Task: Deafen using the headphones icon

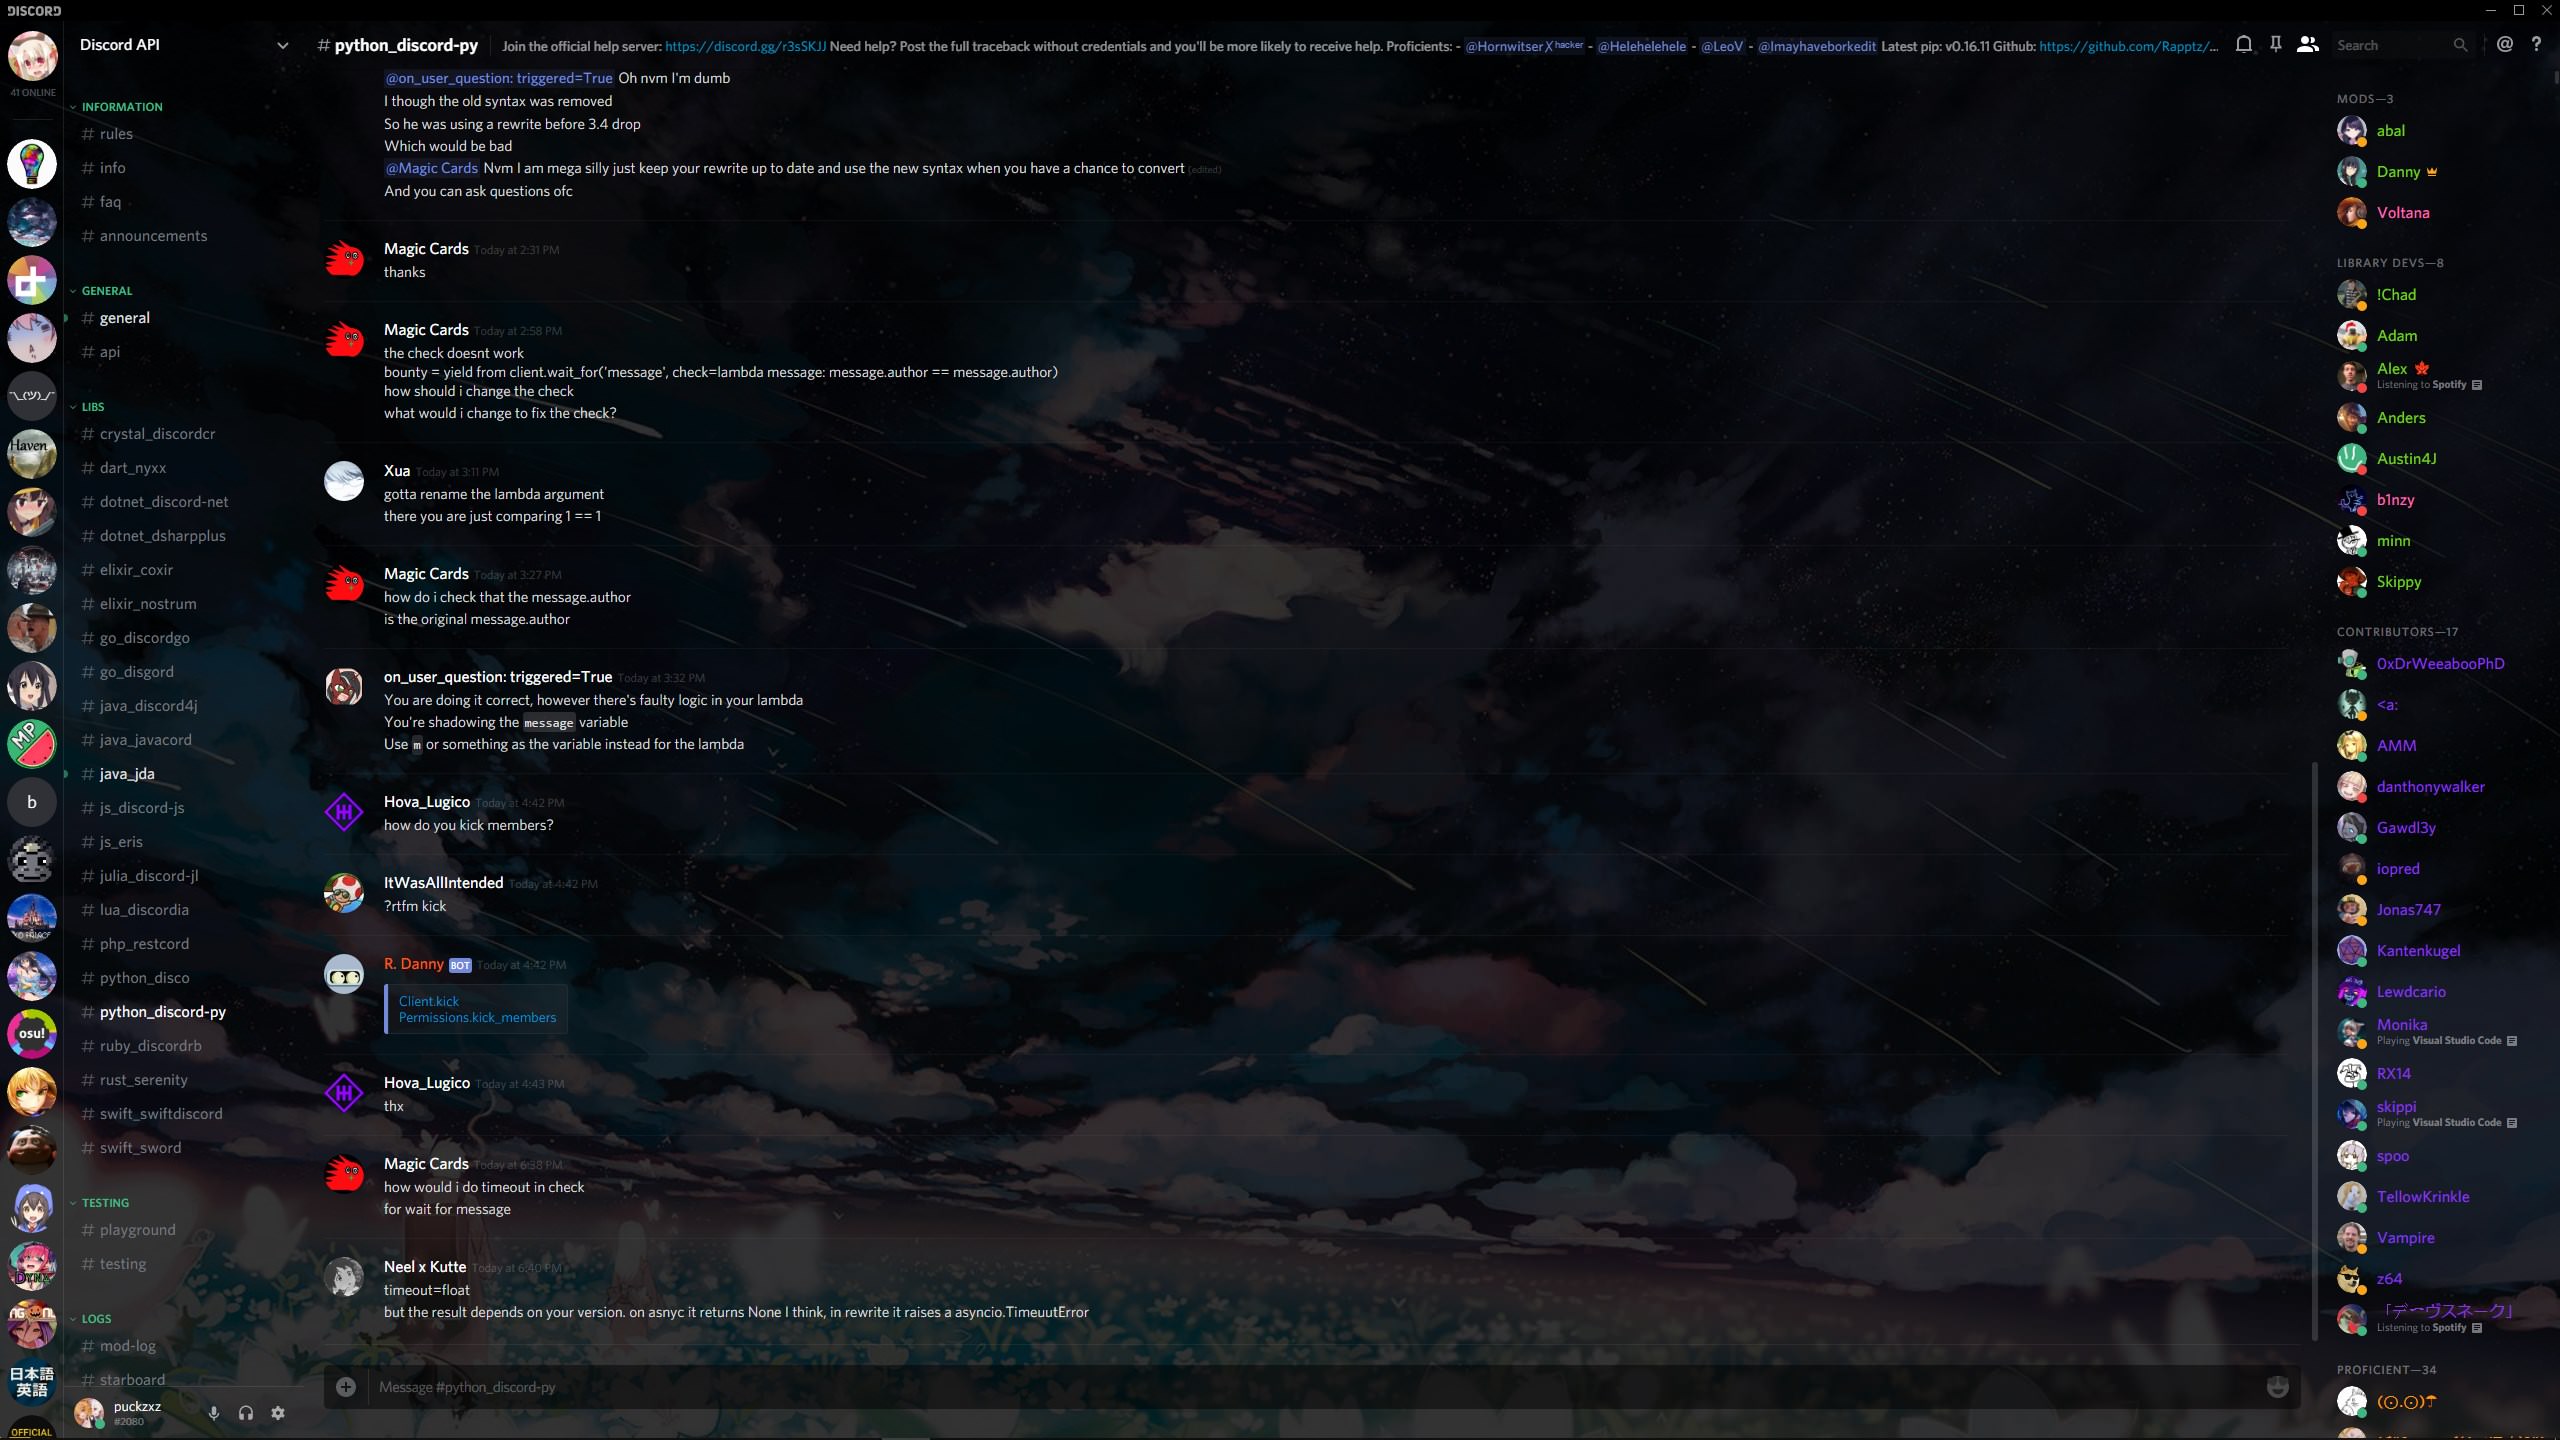Action: [246, 1413]
